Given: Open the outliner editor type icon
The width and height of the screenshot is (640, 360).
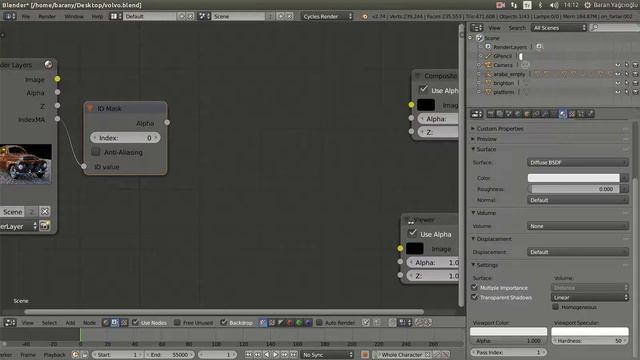Looking at the screenshot, I should (476, 28).
